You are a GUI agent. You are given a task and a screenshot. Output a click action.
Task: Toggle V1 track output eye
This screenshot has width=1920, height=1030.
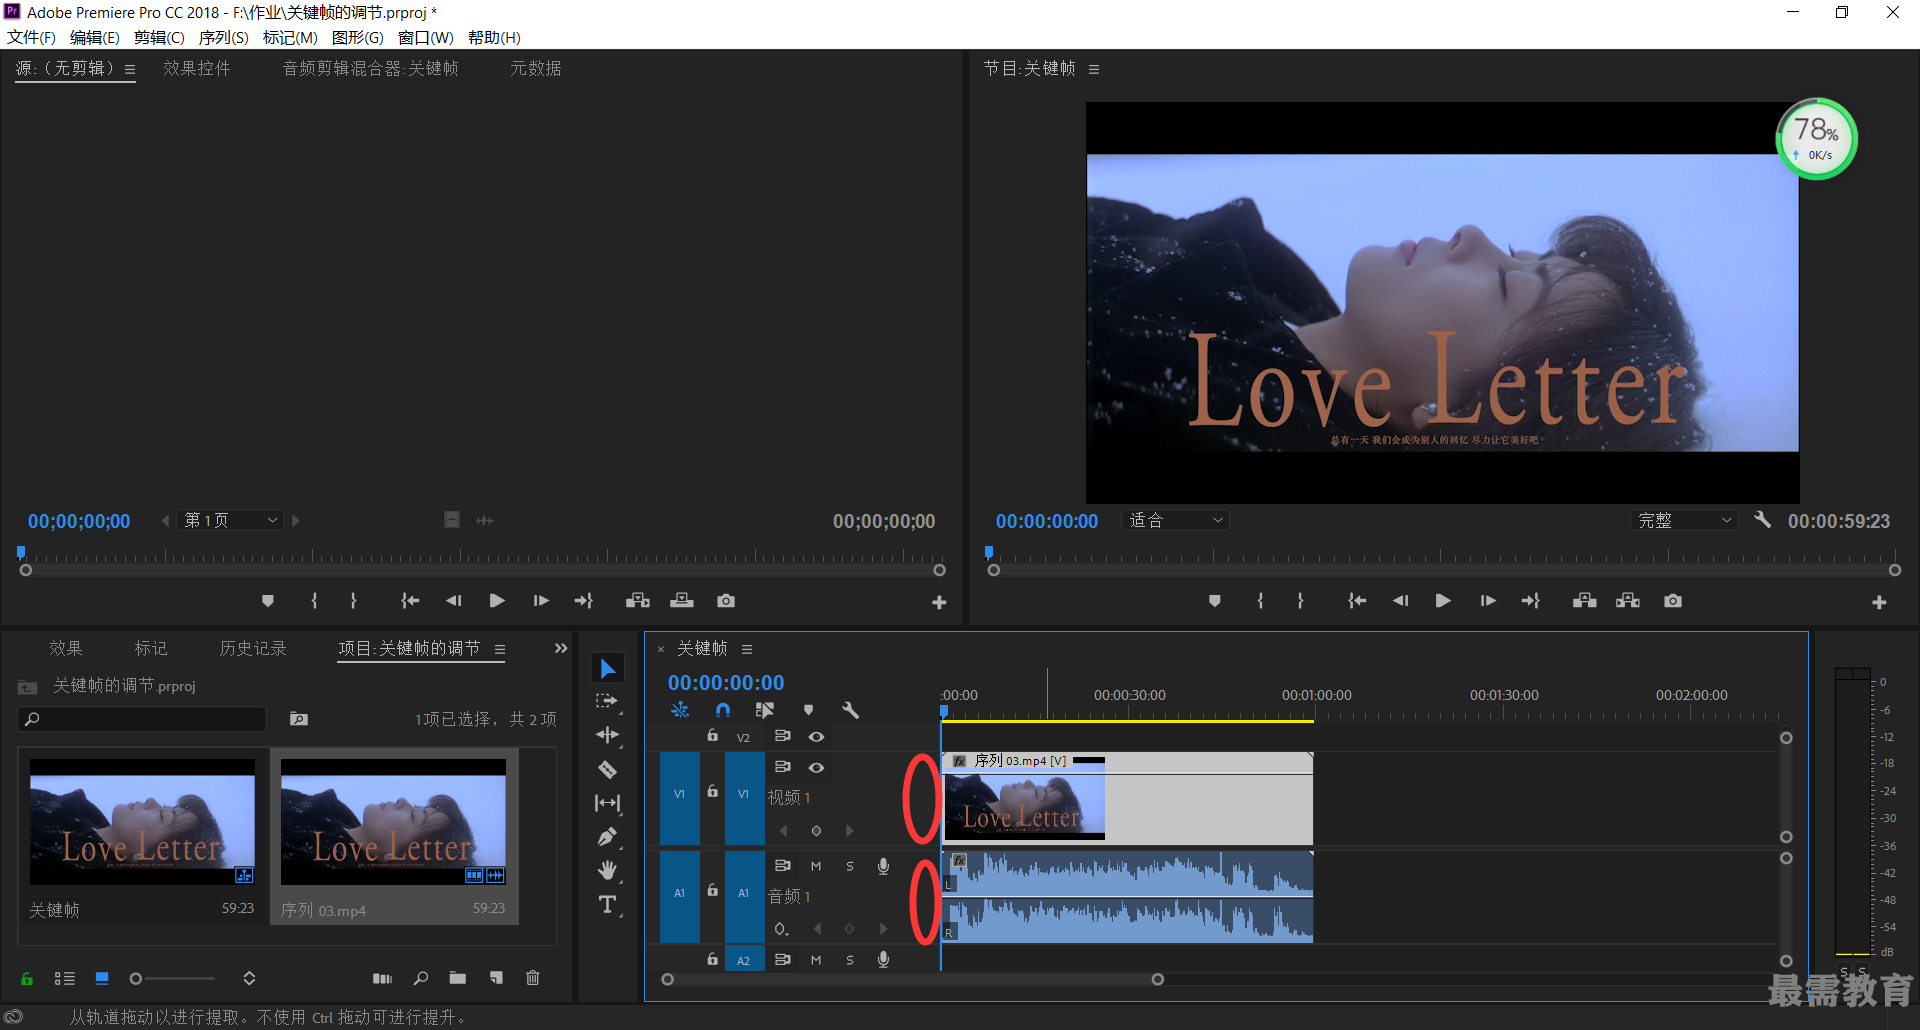coord(816,768)
